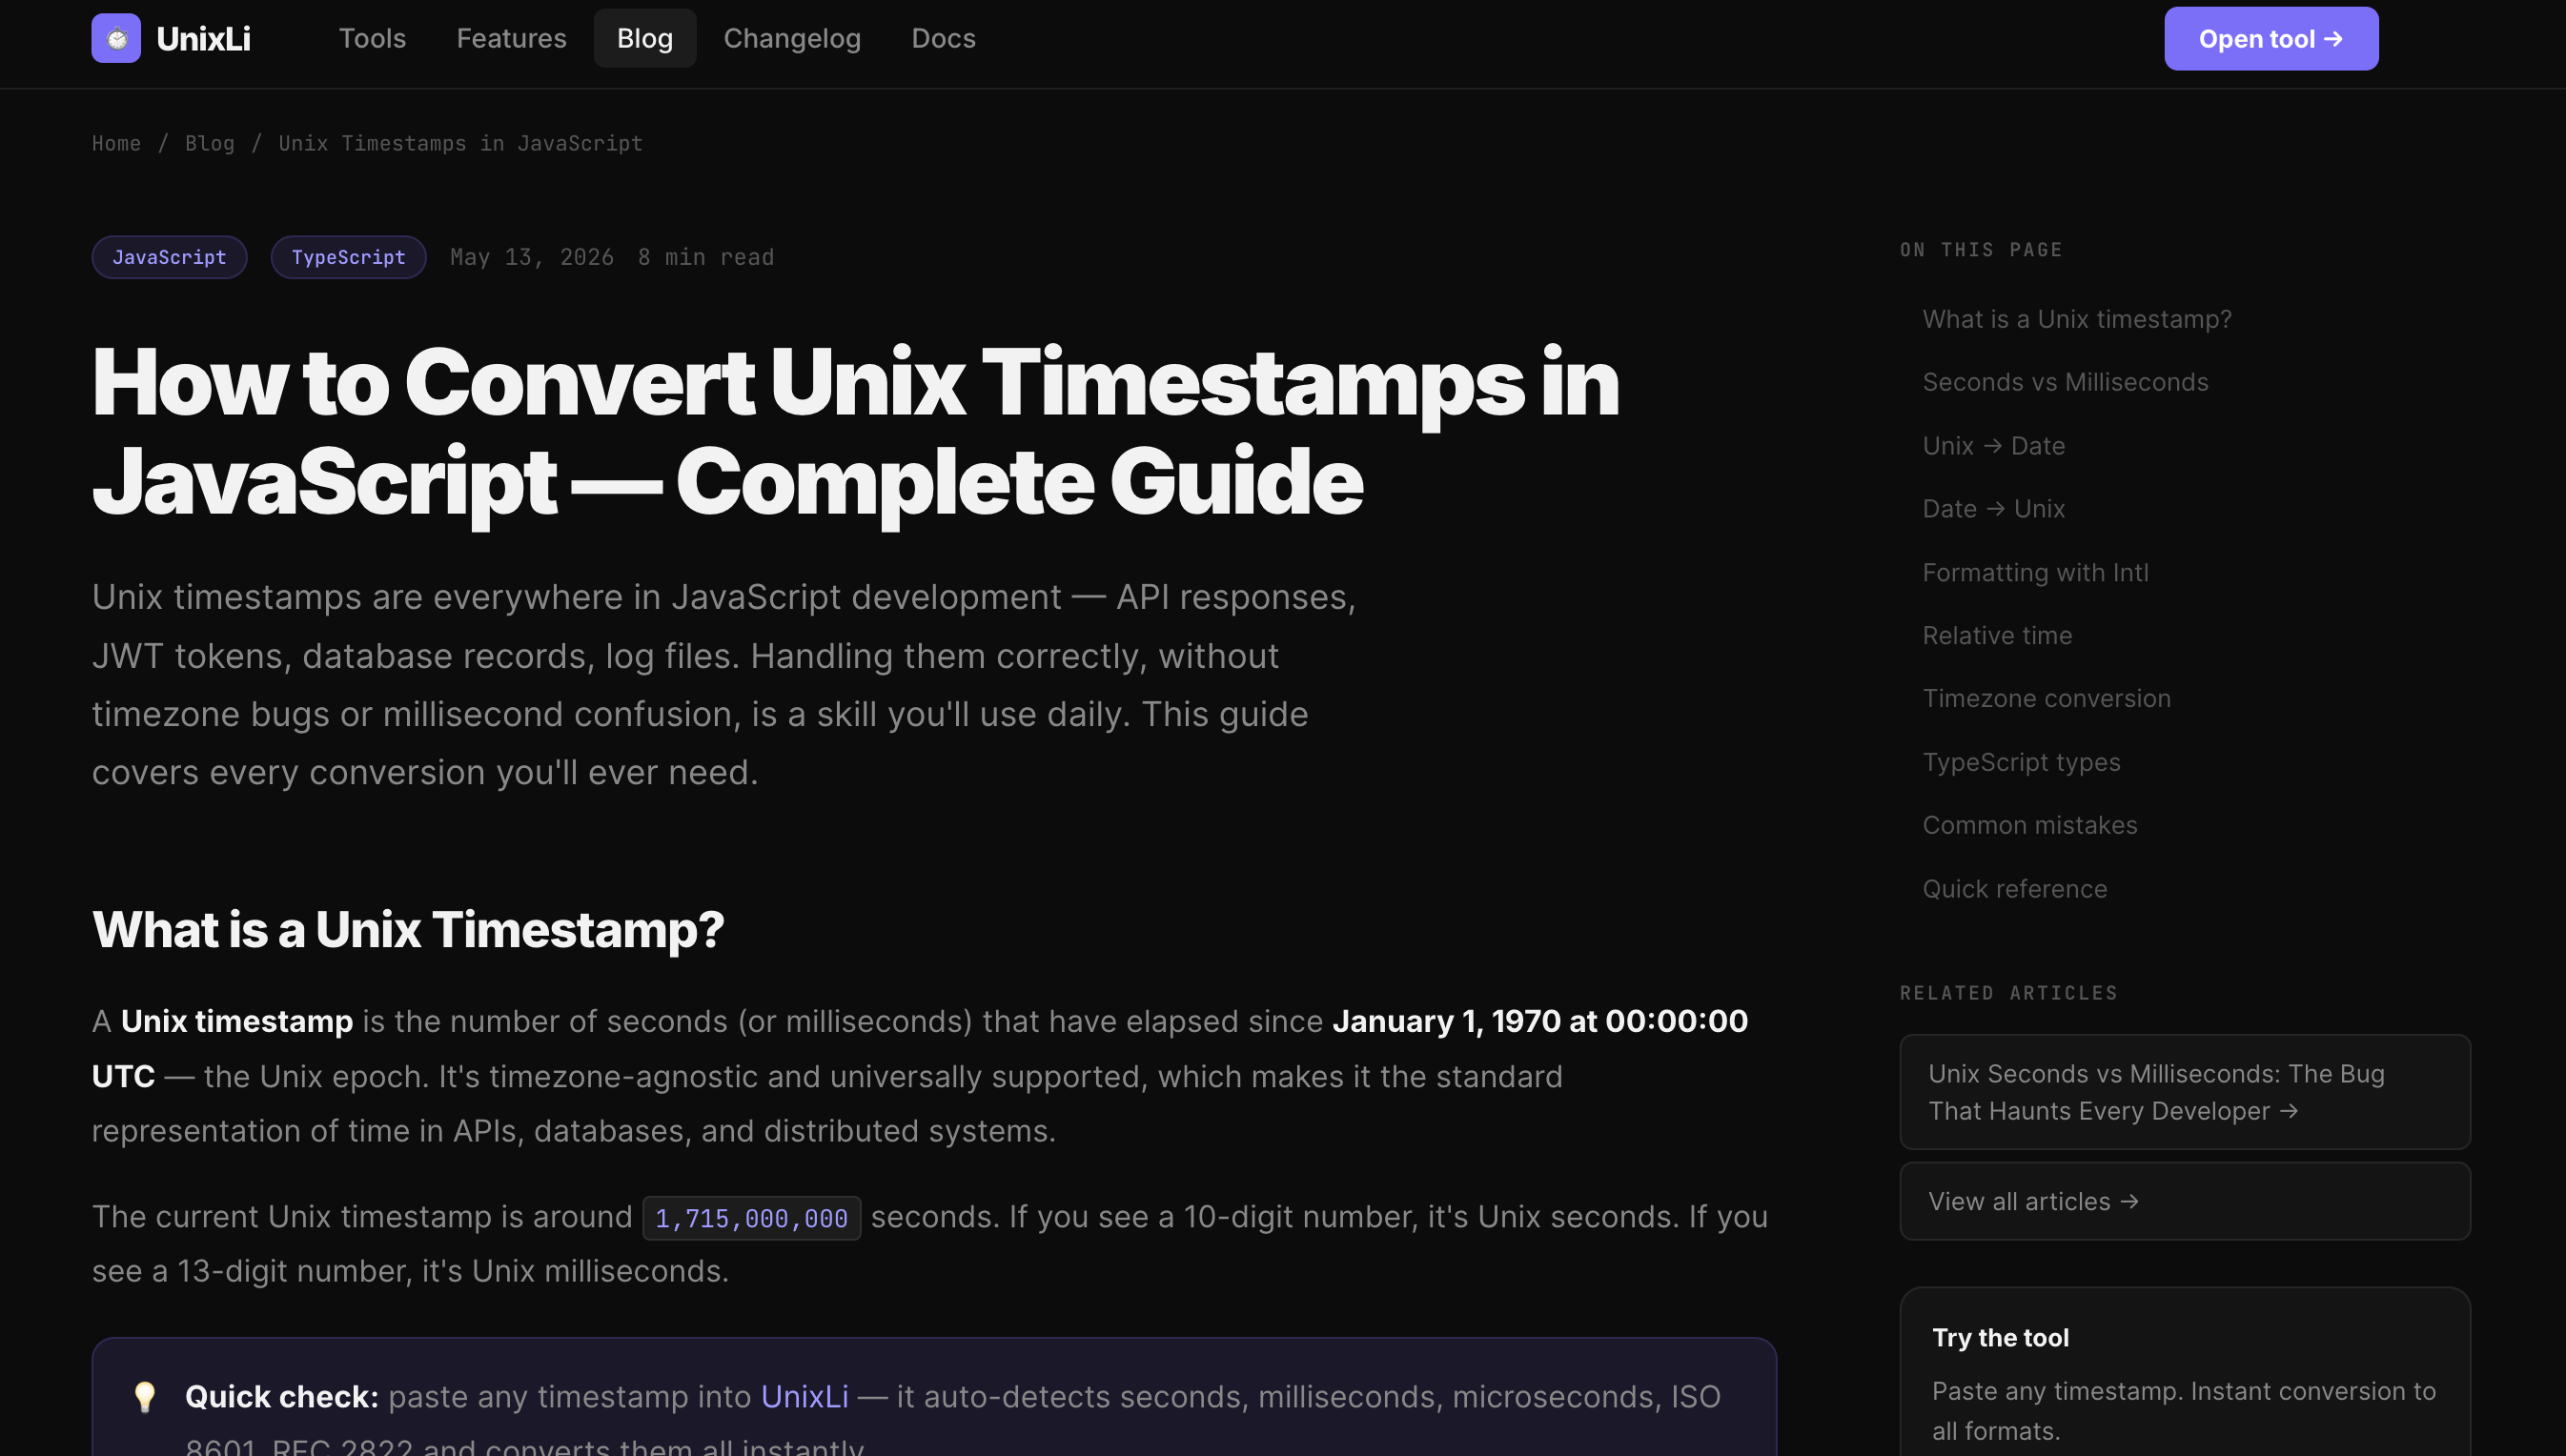Select the JavaScript tag pill
2566x1456 pixels.
[169, 257]
